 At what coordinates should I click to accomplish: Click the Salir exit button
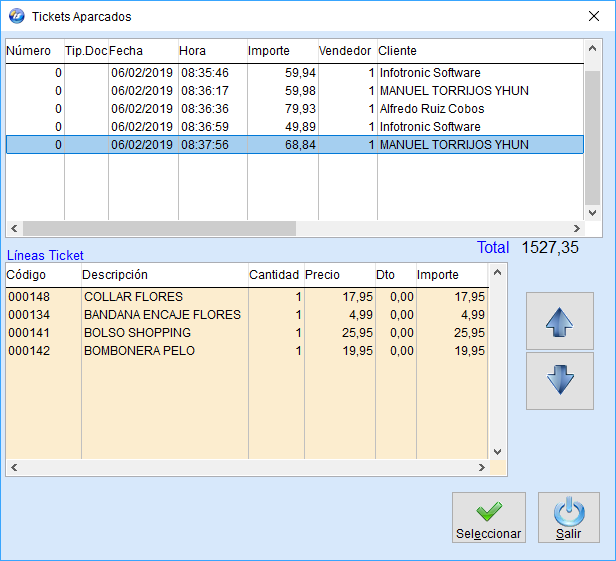(569, 517)
